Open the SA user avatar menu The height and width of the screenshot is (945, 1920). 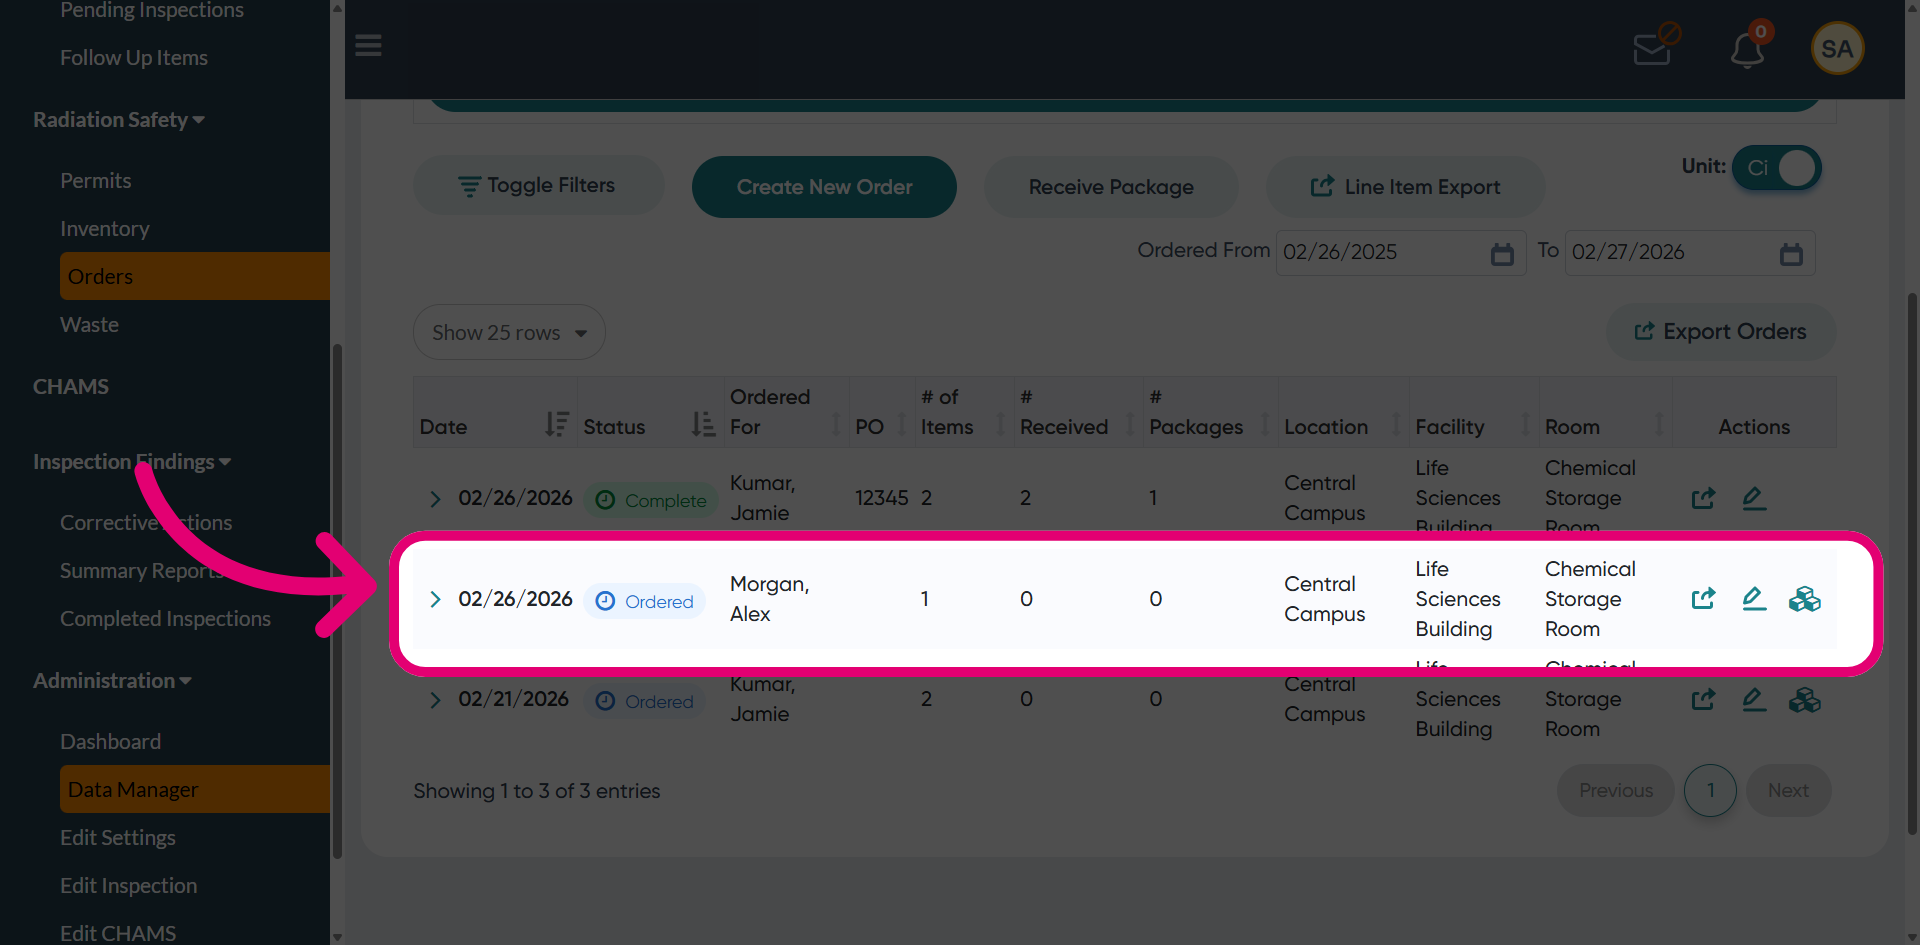(x=1837, y=48)
